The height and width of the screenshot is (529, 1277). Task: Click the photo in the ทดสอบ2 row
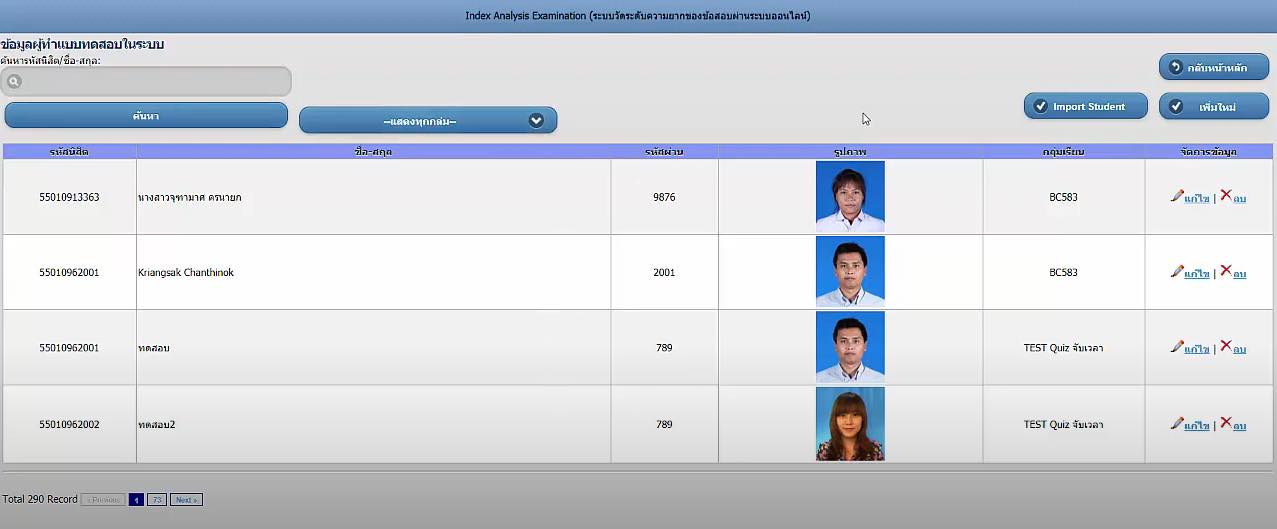tap(850, 424)
